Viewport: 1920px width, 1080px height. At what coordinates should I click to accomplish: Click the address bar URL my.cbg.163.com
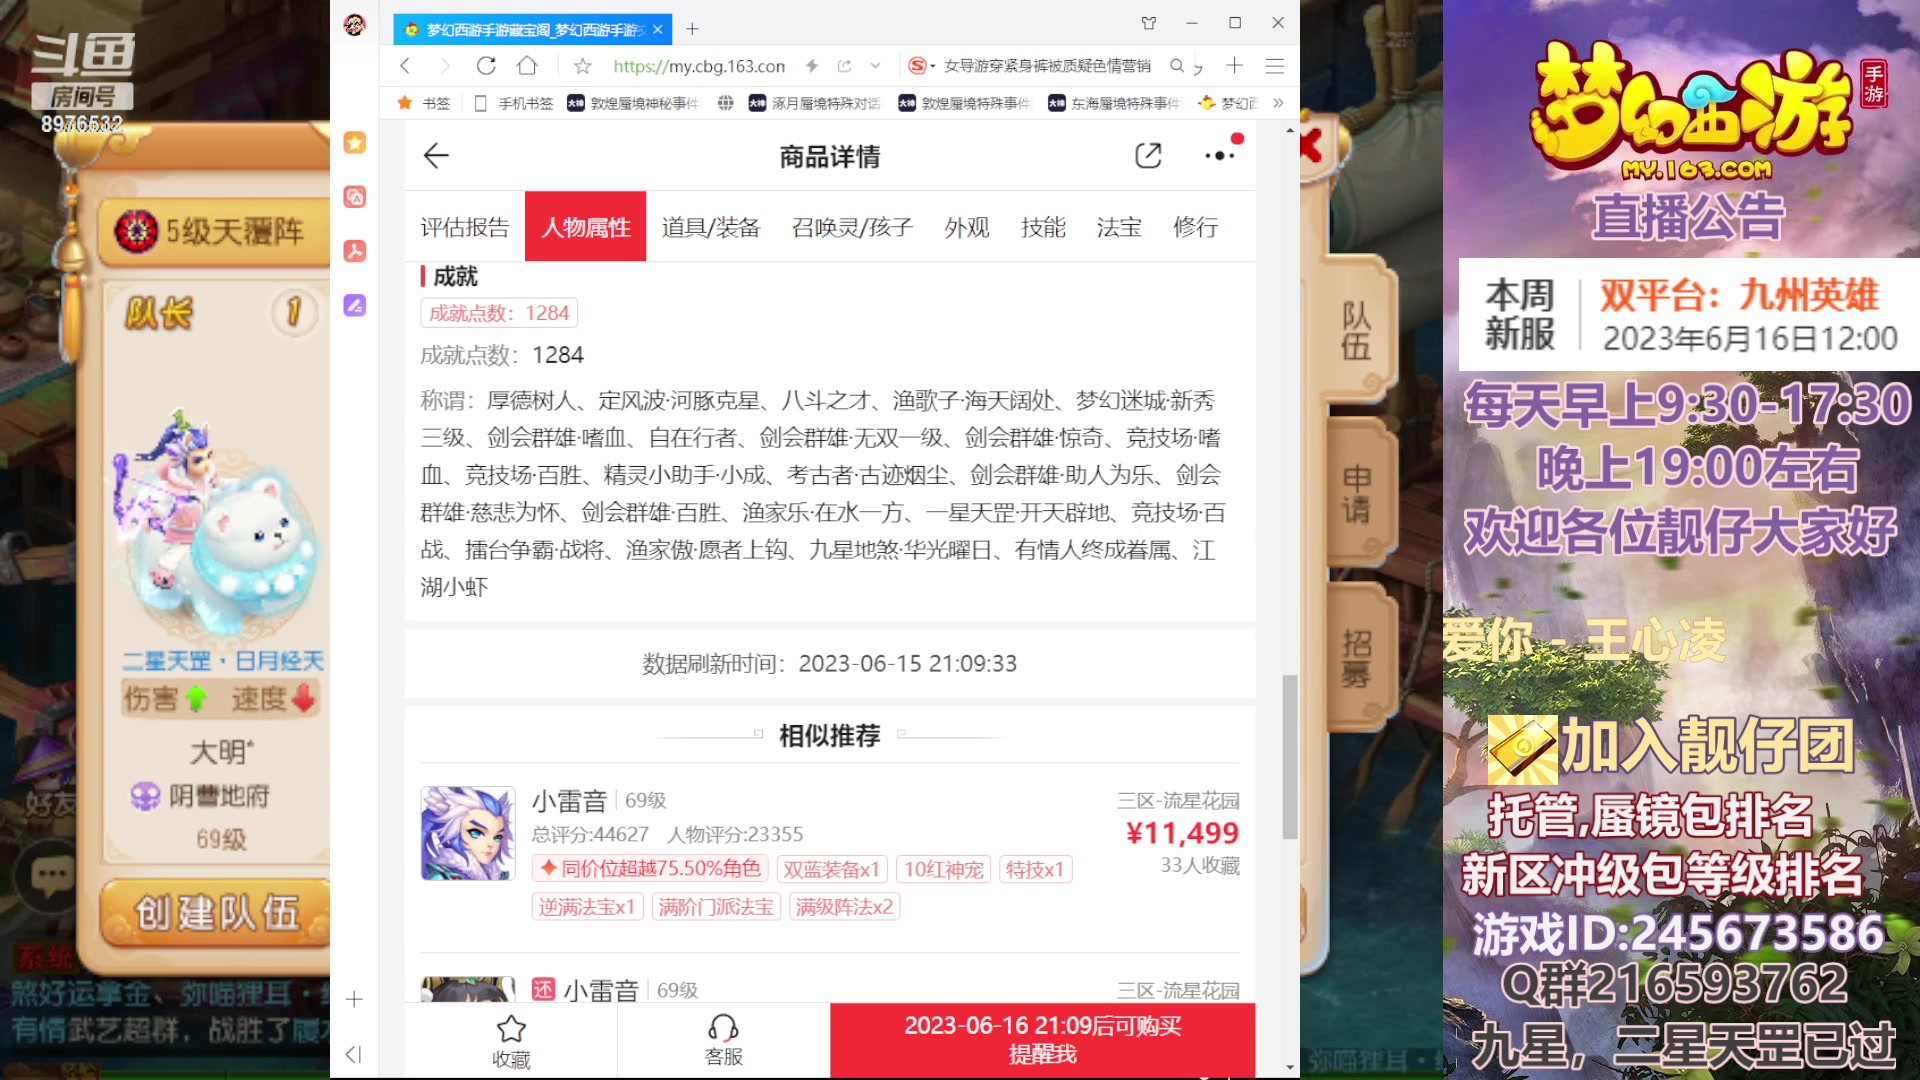pos(698,66)
